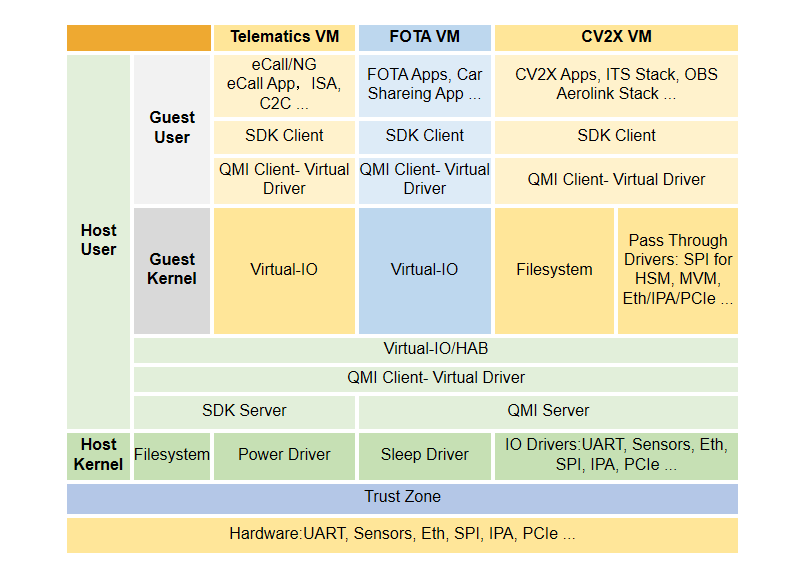
Task: Click the Telematics VM header cell
Action: [x=284, y=37]
